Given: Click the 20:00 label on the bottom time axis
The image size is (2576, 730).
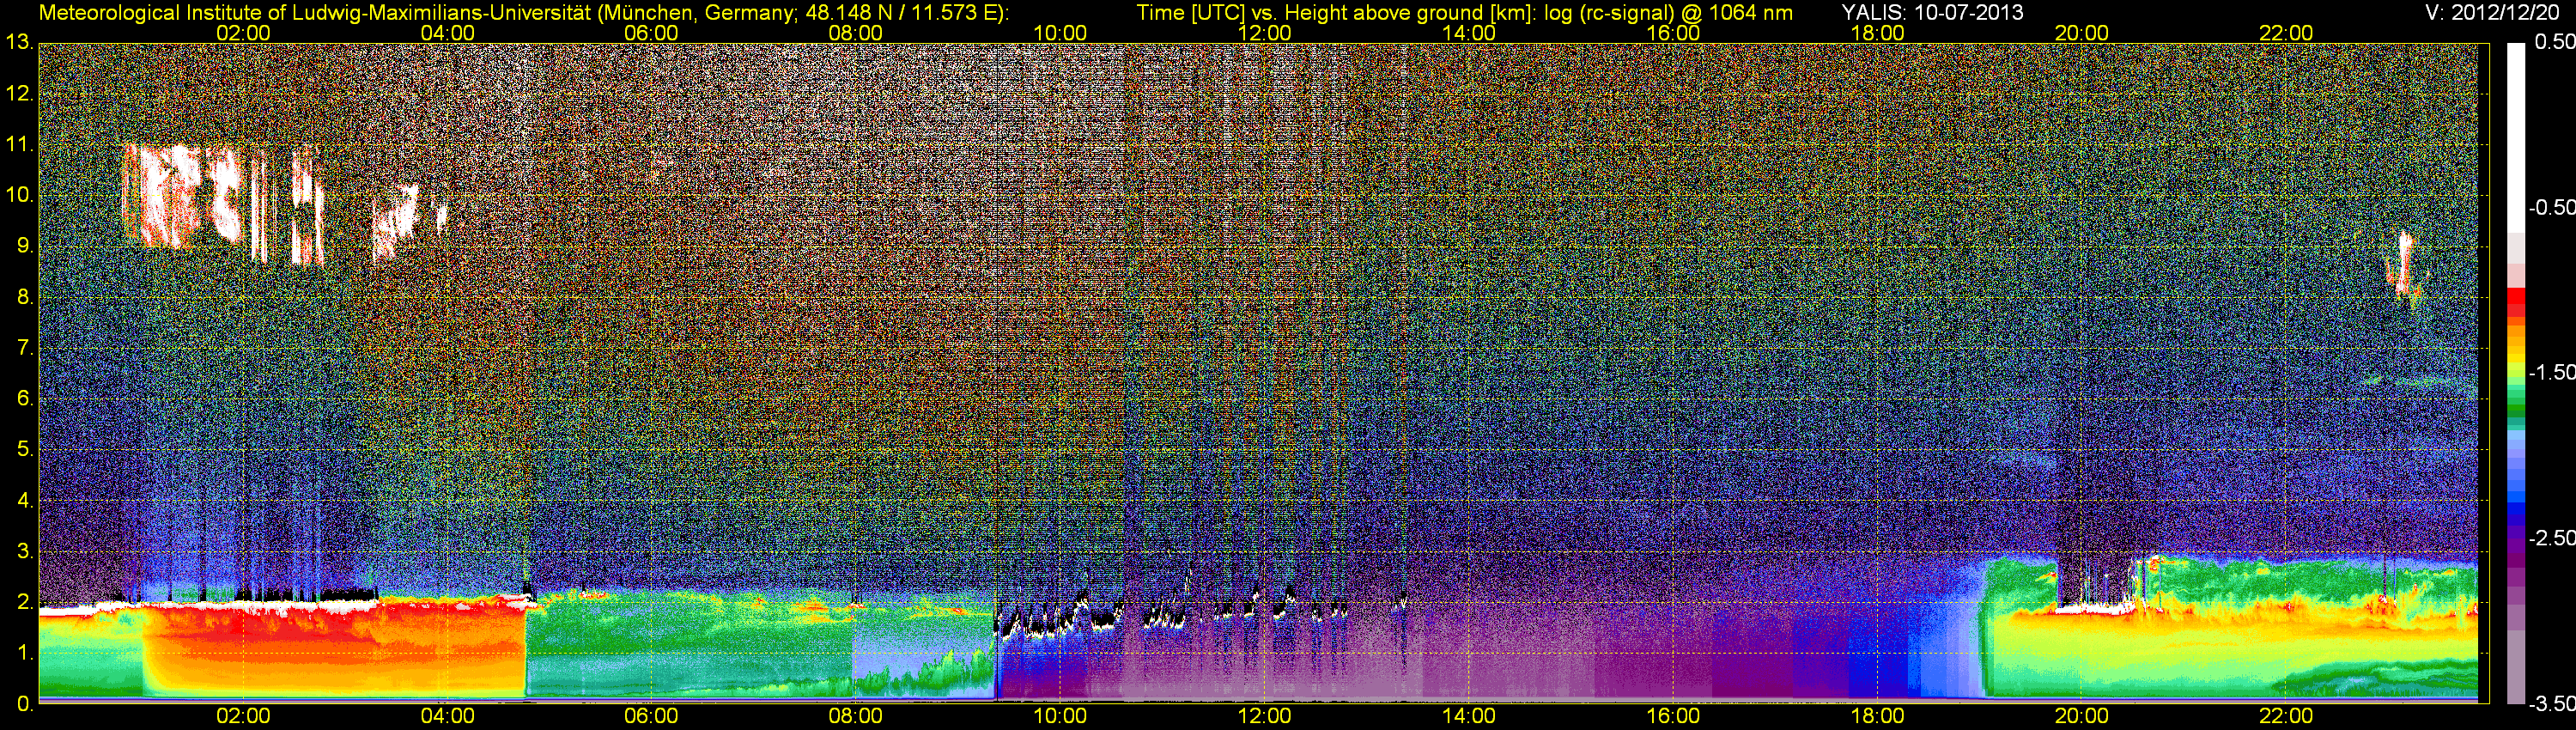Looking at the screenshot, I should pyautogui.click(x=2082, y=716).
